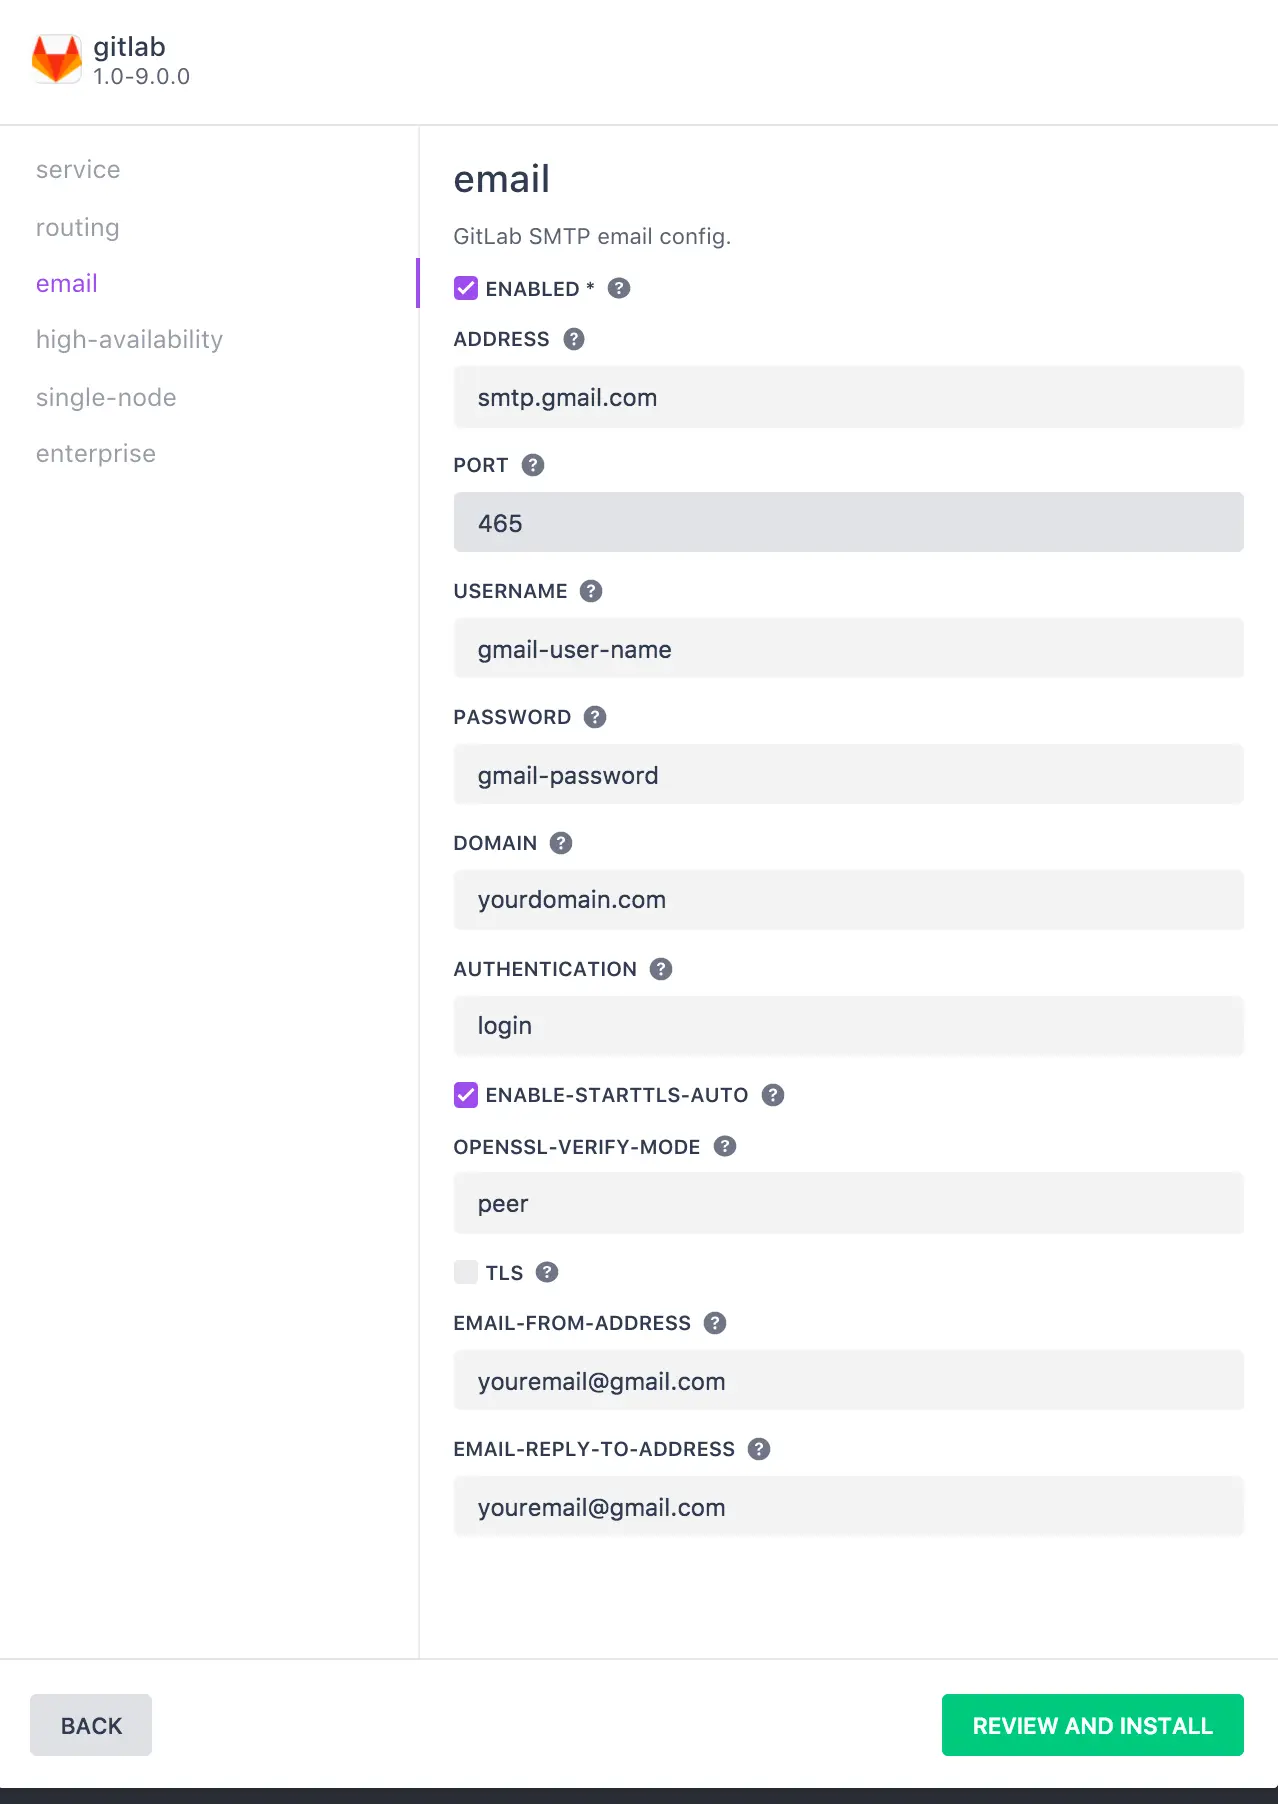Click the ADDRESS field with smtp.gmail.com
The image size is (1278, 1804).
tap(849, 397)
